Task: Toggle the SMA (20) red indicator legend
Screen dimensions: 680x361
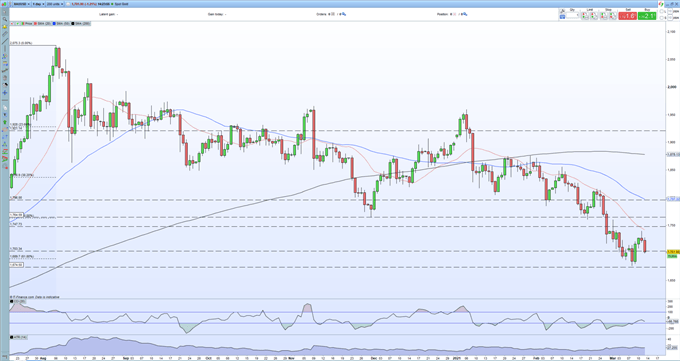Action: point(42,23)
